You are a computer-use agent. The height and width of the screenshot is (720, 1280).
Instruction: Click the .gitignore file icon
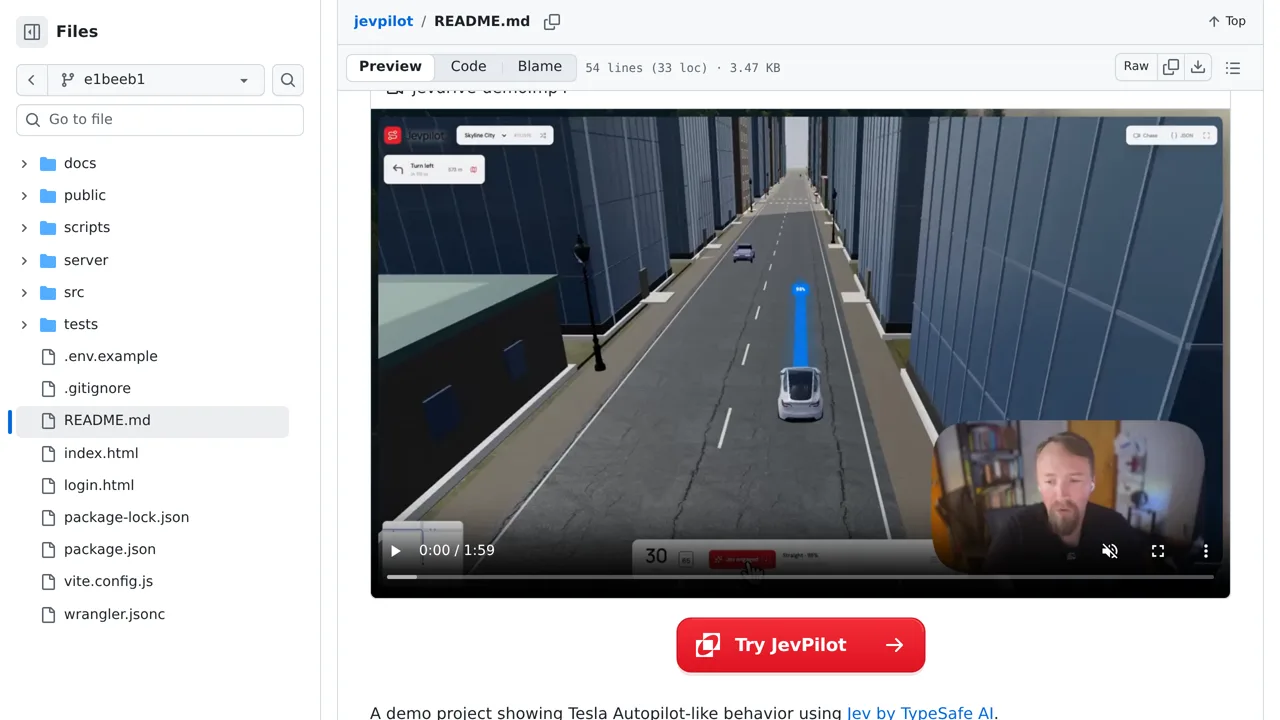click(x=48, y=388)
